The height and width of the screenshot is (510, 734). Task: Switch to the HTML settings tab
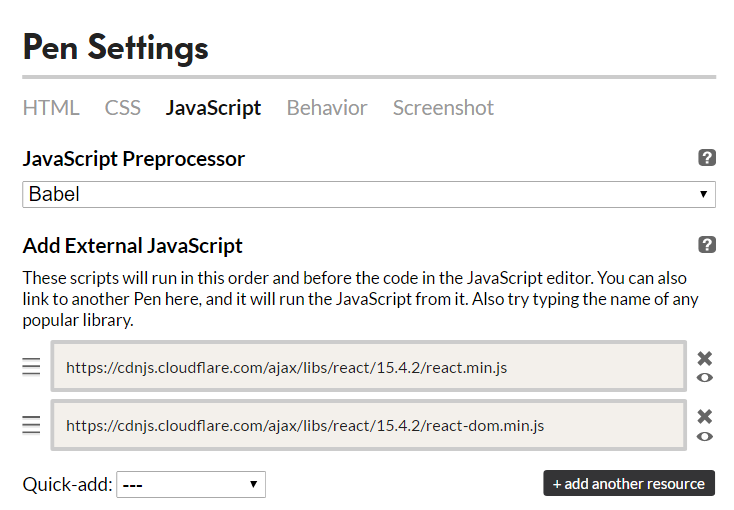[51, 108]
